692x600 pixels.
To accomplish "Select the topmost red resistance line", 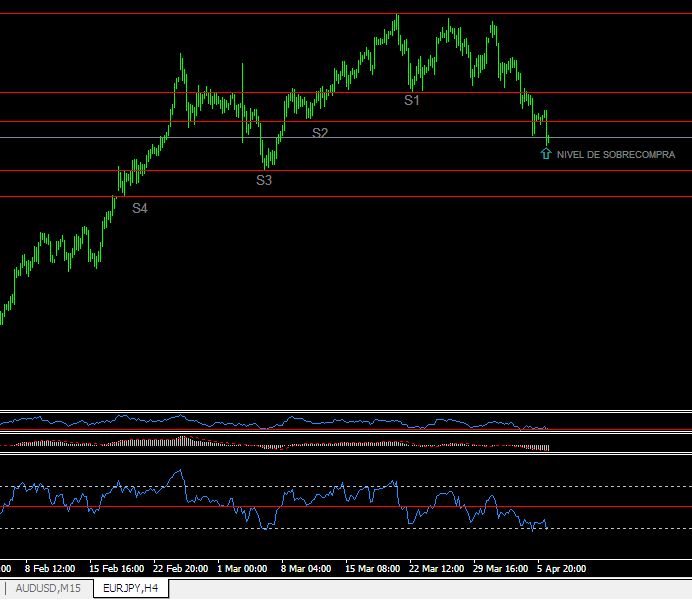I will [346, 14].
